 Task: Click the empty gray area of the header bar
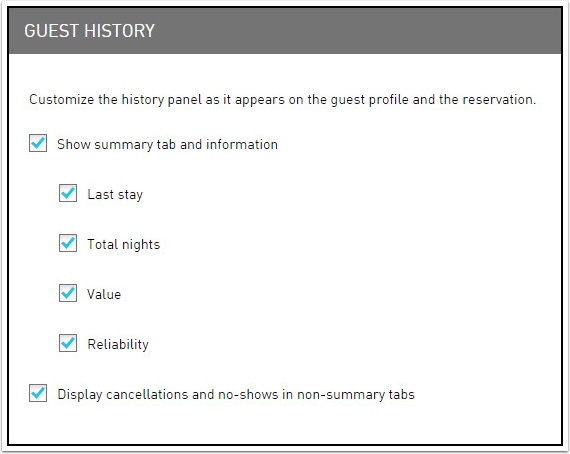tap(358, 31)
